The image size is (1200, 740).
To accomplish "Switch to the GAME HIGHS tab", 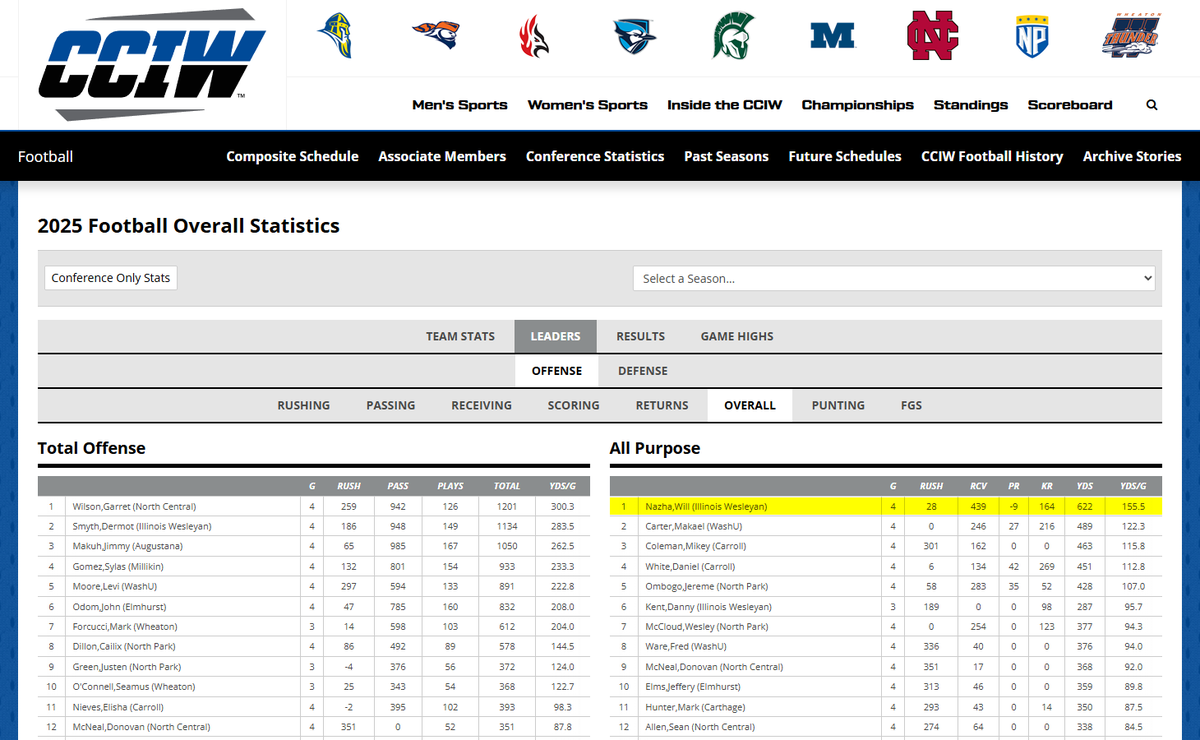I will (737, 336).
